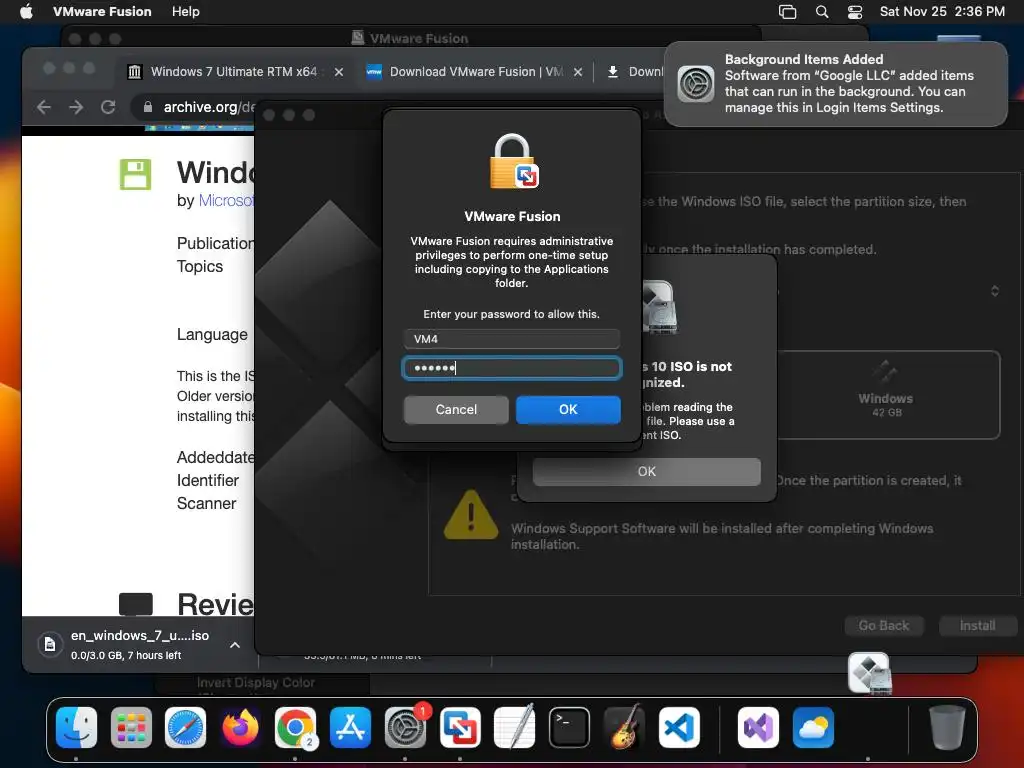Close the Download VMware Fusion tab
The image size is (1024, 768).
[578, 72]
